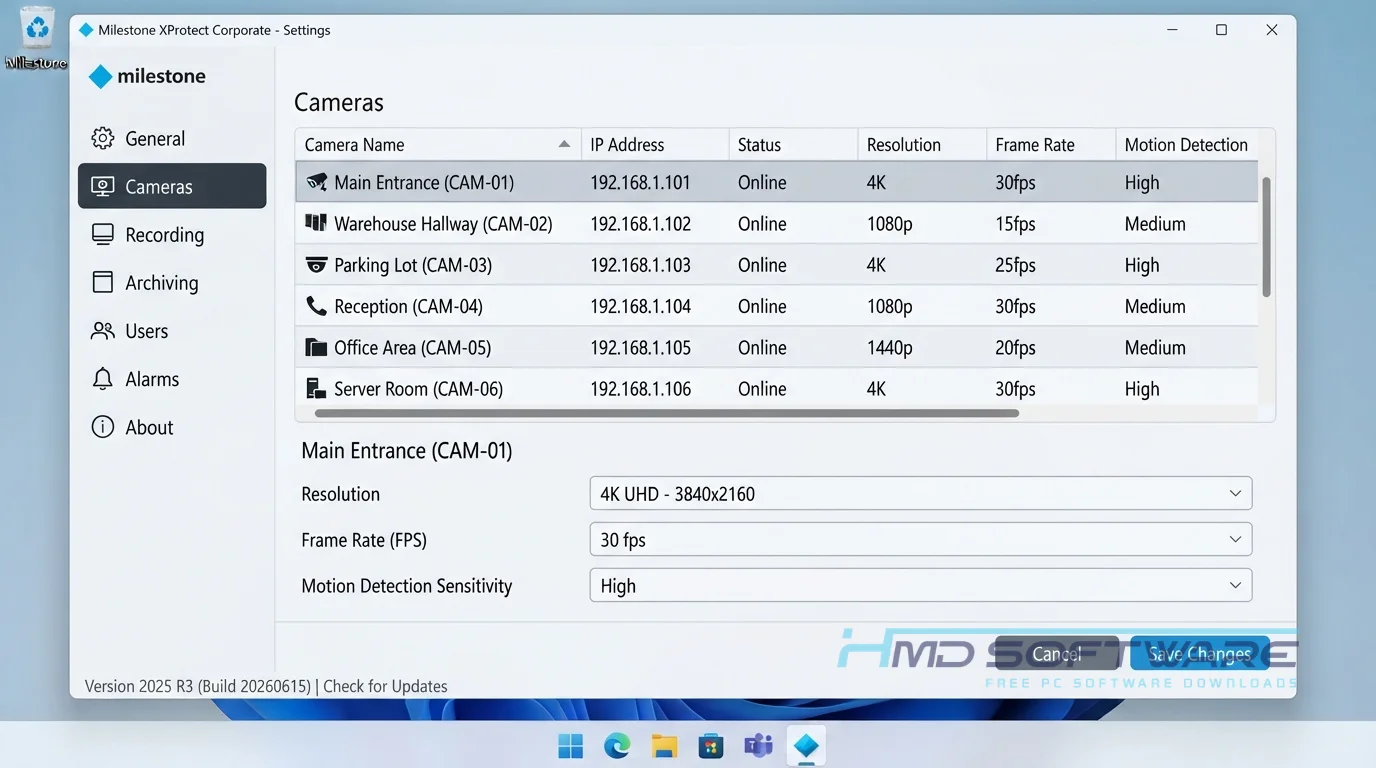Click the 1440p resolution cell

coord(890,347)
